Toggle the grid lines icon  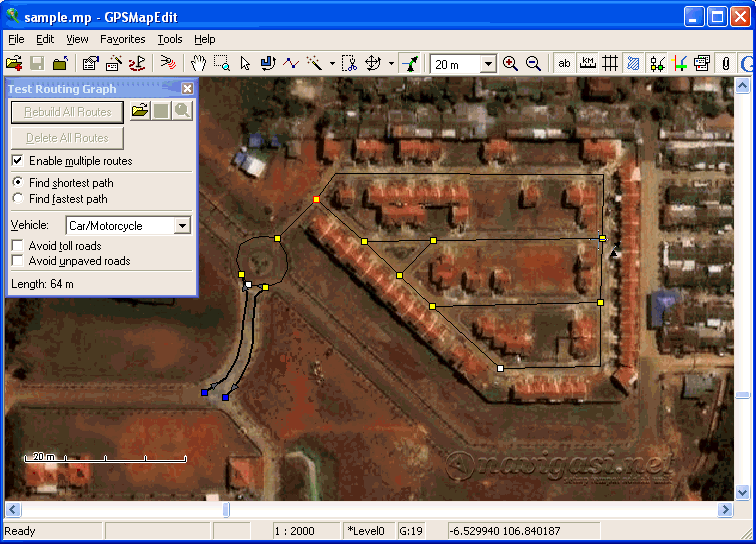point(610,63)
